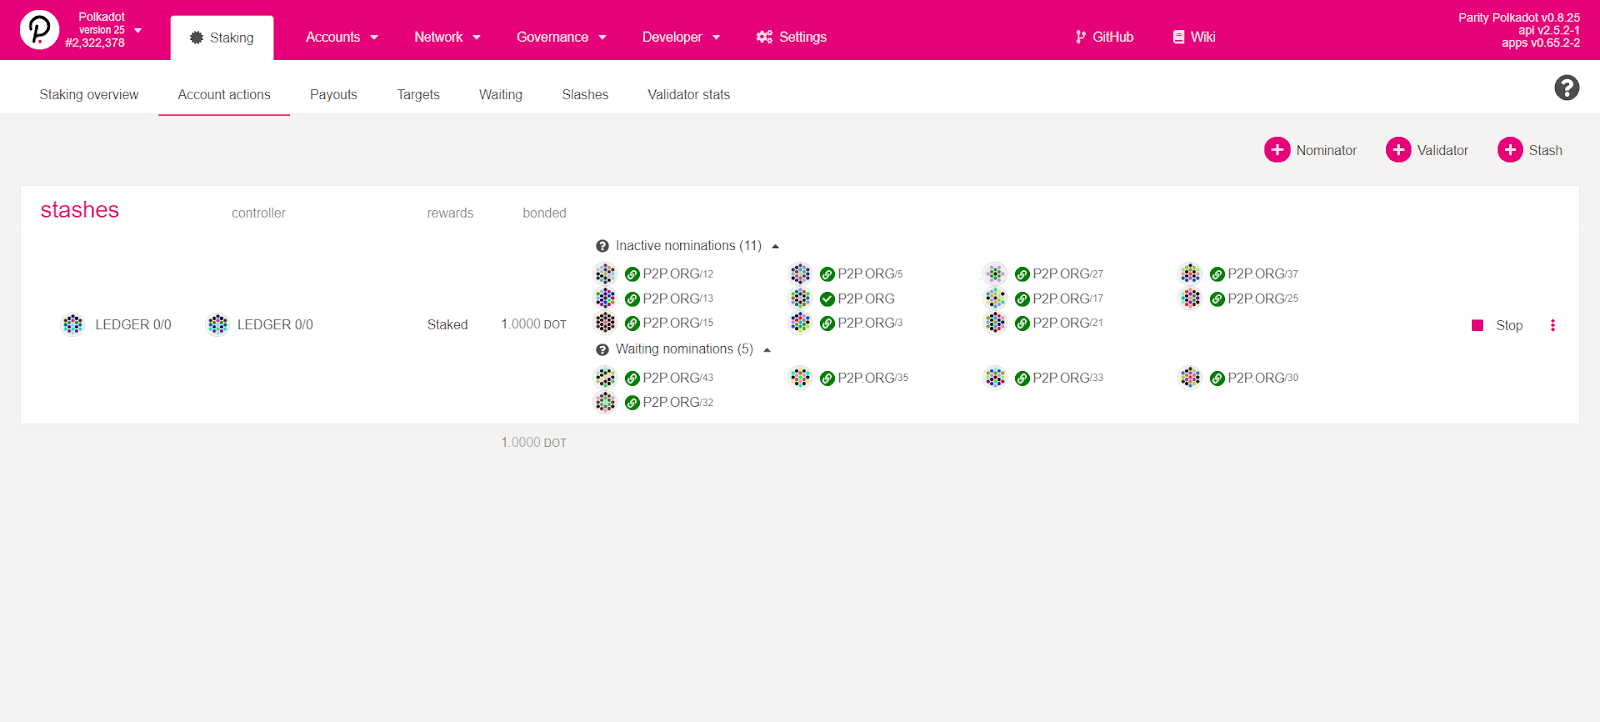The image size is (1600, 722).
Task: Click the P2P.ORG/27 identicon
Action: point(995,273)
